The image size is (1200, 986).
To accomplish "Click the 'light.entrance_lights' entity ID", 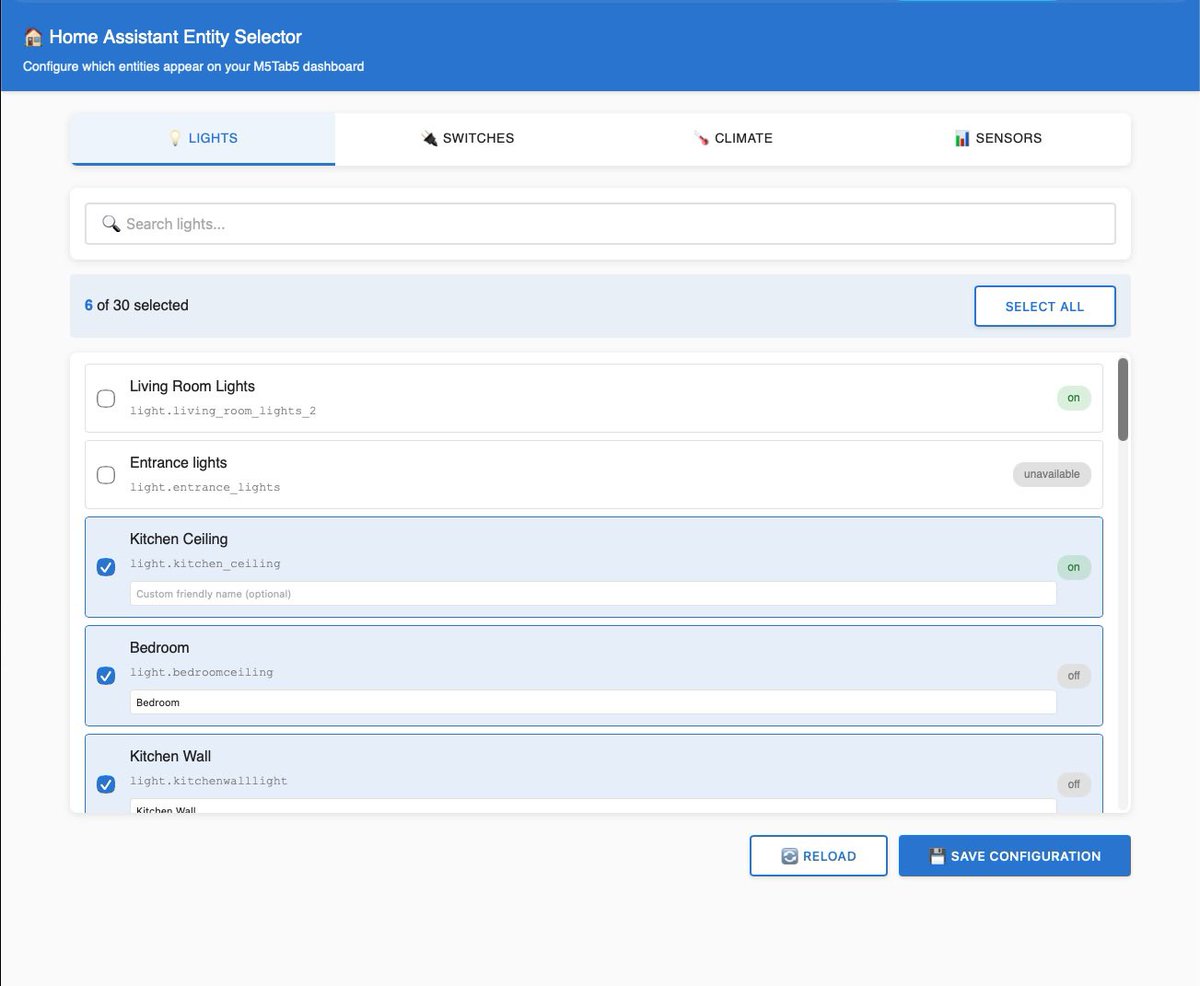I will (x=205, y=487).
